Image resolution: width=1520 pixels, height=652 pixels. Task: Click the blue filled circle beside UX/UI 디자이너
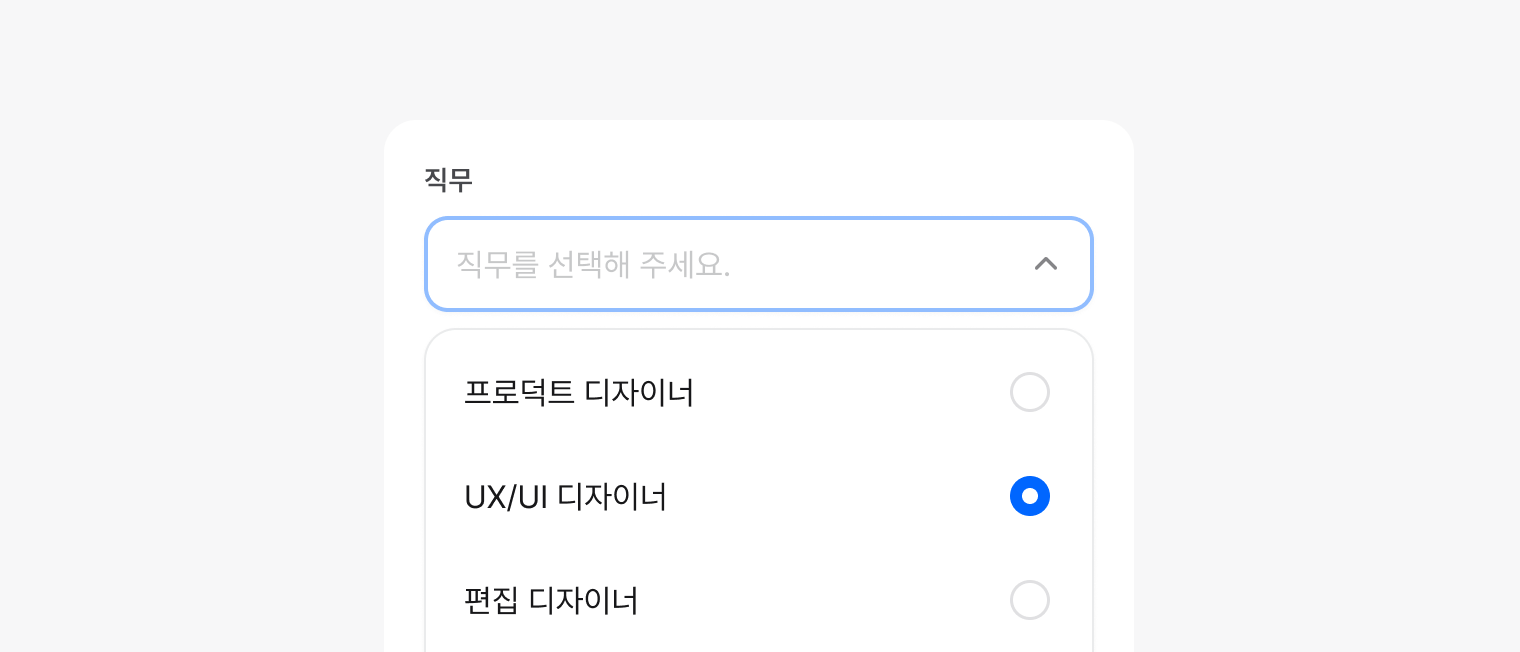(x=1016, y=496)
